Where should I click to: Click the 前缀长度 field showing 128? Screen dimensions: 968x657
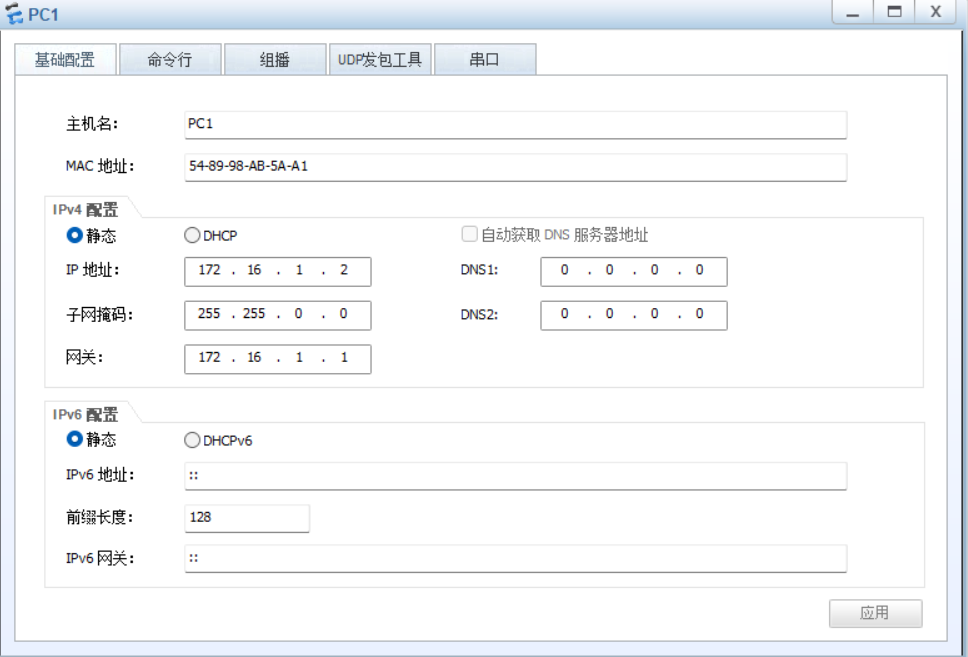coord(246,518)
